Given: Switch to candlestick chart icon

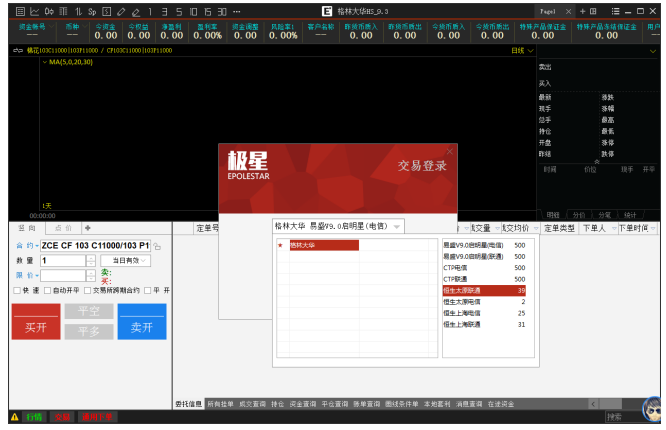Looking at the screenshot, I should pyautogui.click(x=49, y=11).
